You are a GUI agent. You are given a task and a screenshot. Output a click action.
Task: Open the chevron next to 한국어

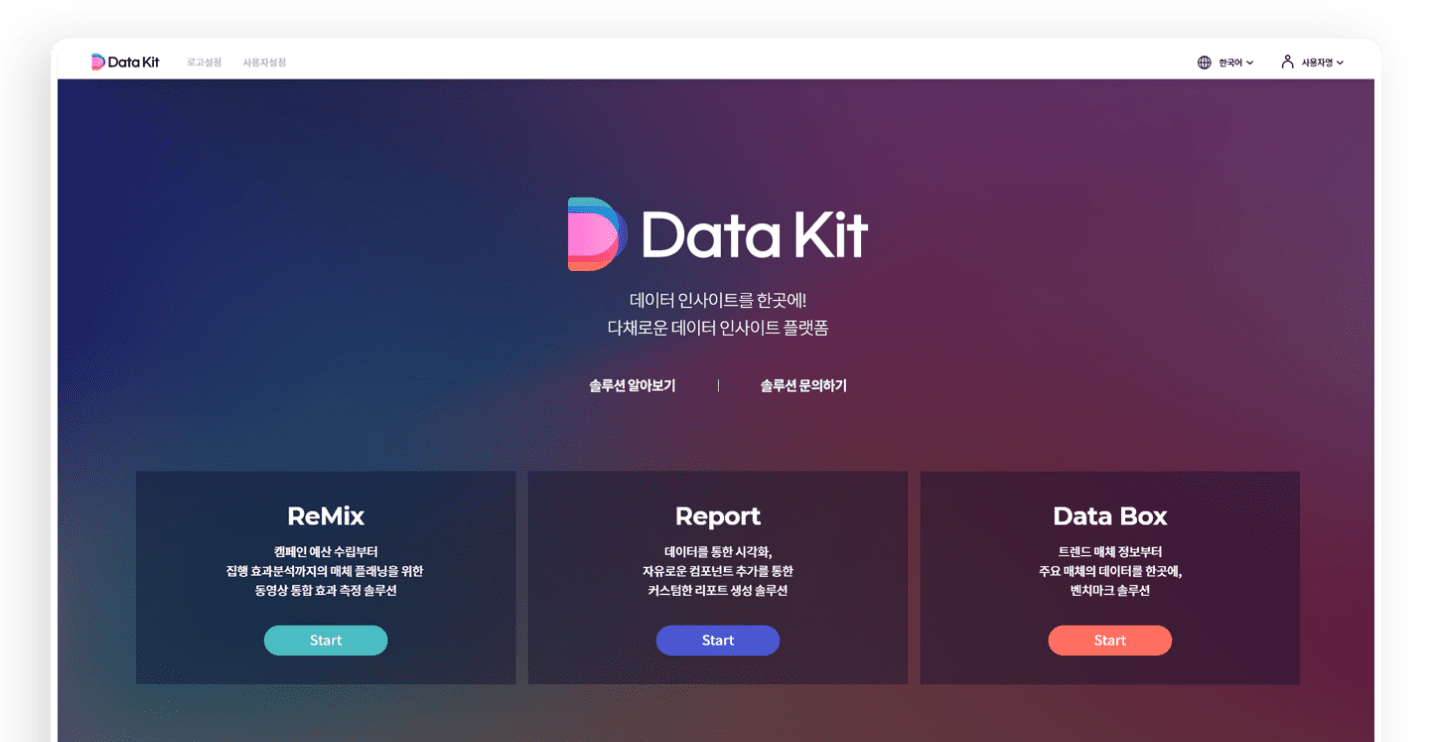1251,61
